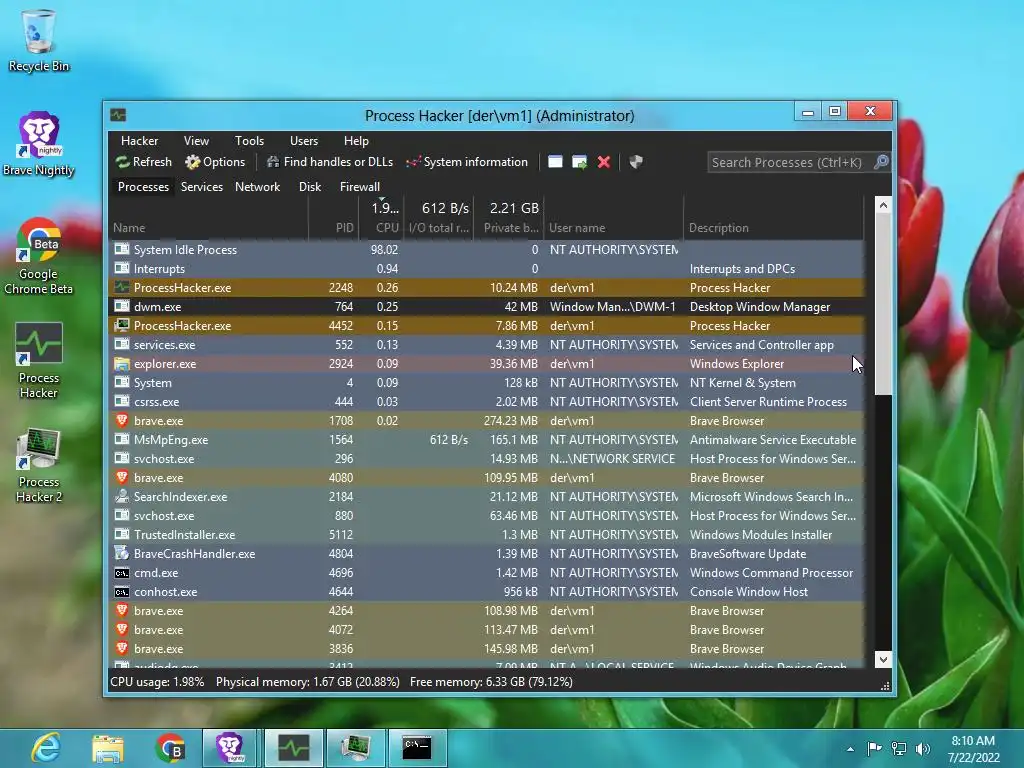Click the taskbar clock
The width and height of the screenshot is (1024, 768).
973,749
